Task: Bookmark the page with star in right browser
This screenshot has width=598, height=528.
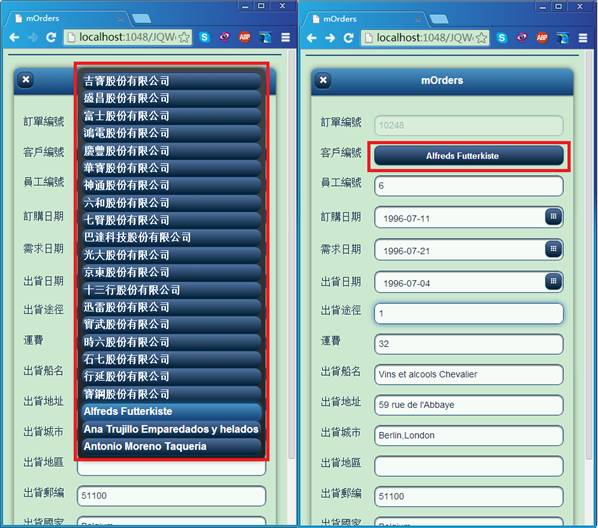Action: point(482,38)
